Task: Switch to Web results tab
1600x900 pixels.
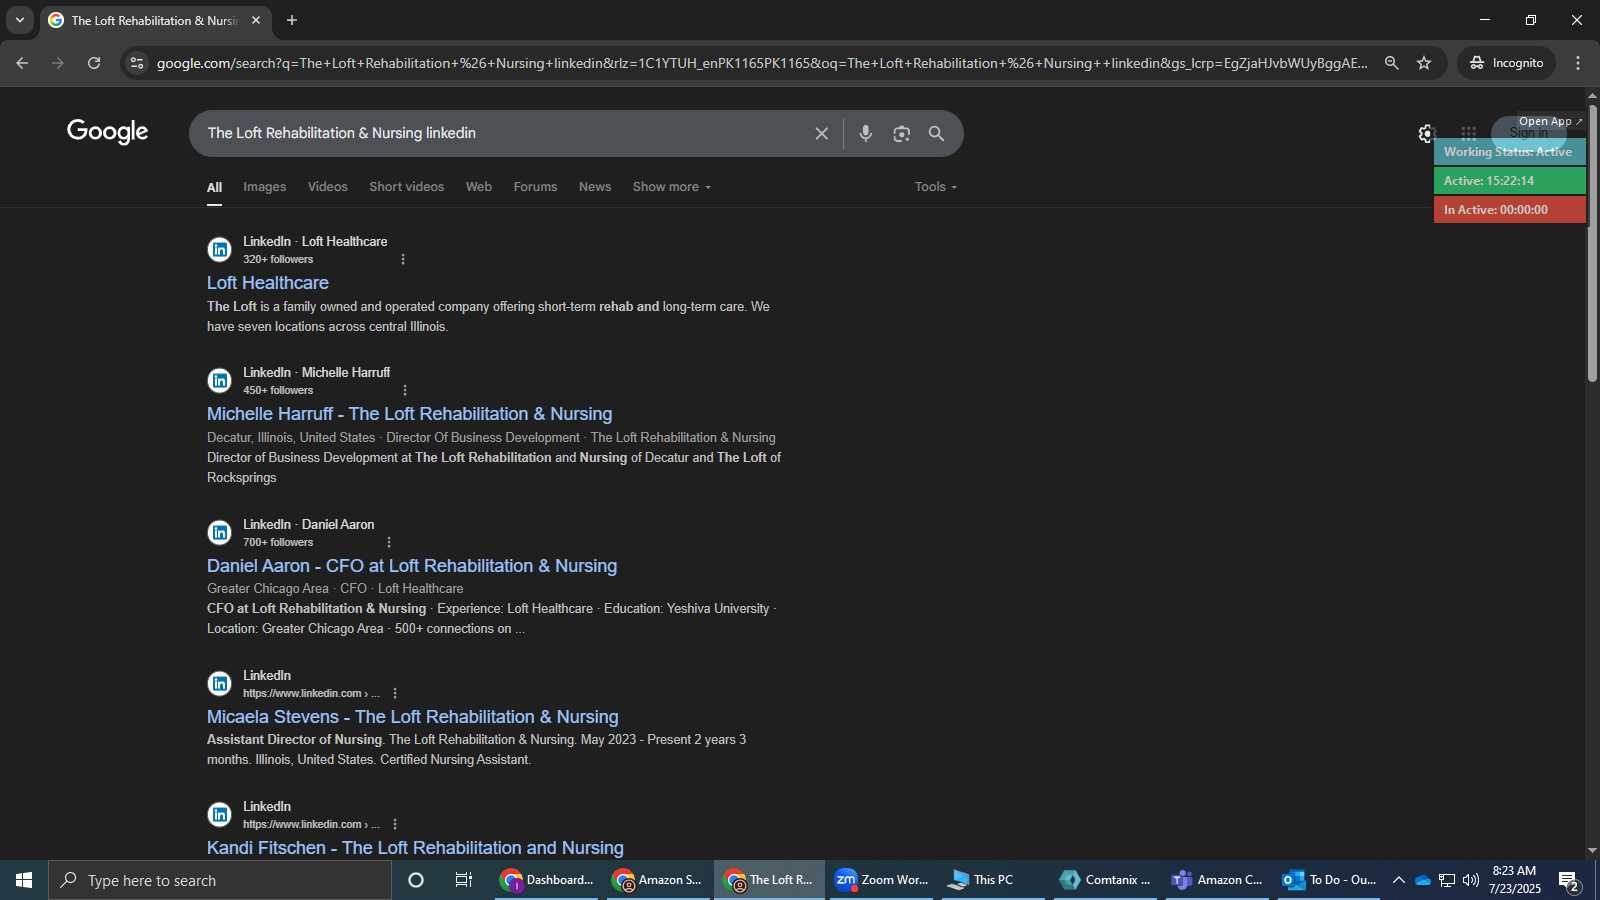Action: tap(478, 187)
